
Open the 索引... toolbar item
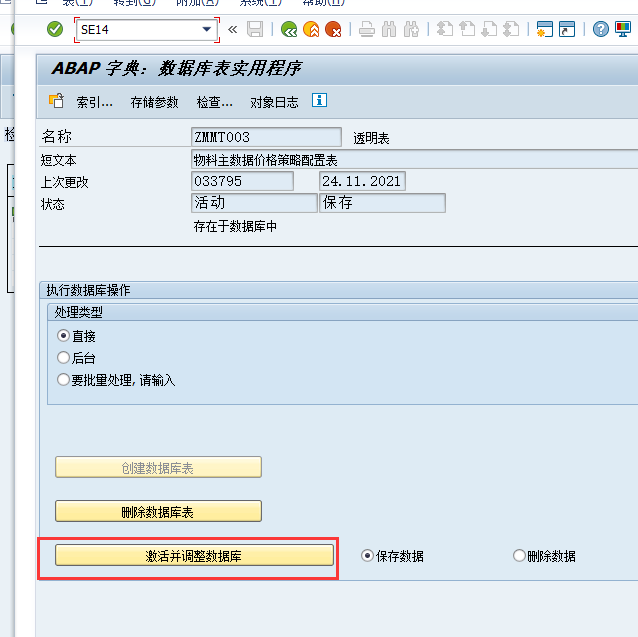pos(83,102)
